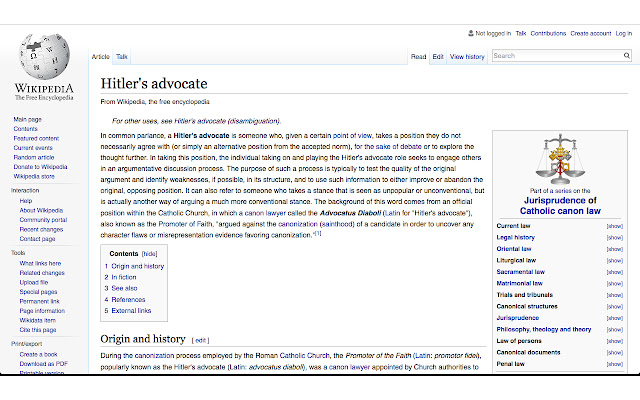640x400 pixels.
Task: Hide the Contents table
Action: (149, 254)
